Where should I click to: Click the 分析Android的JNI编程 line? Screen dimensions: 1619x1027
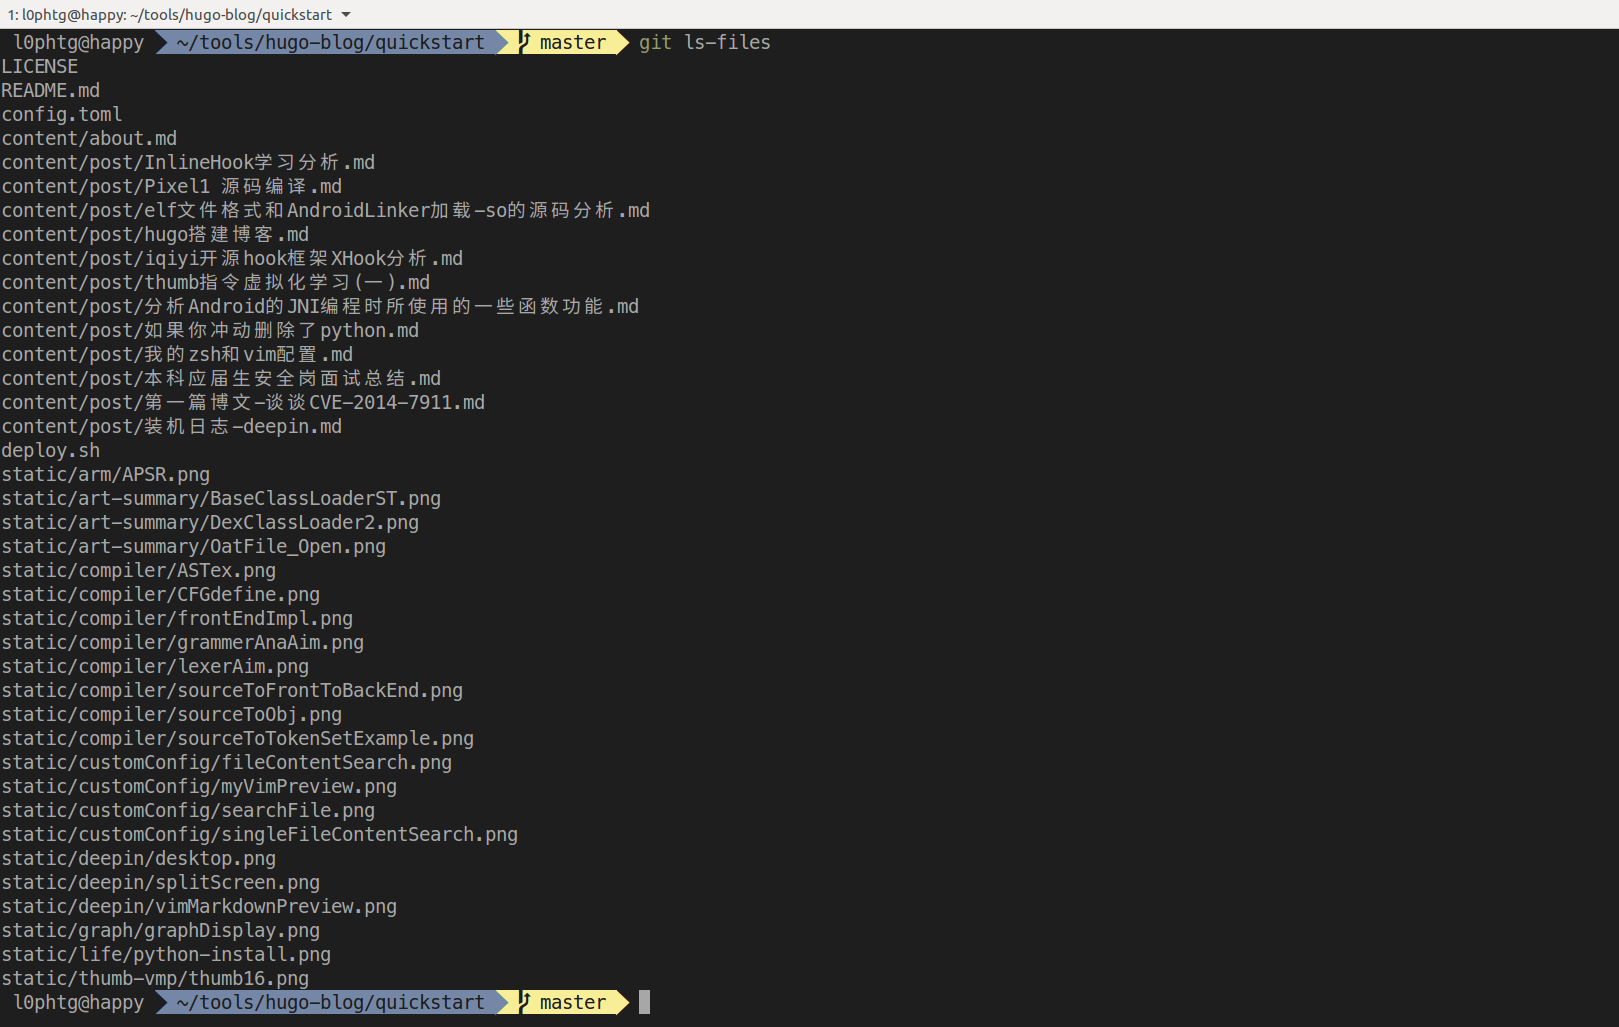click(320, 306)
